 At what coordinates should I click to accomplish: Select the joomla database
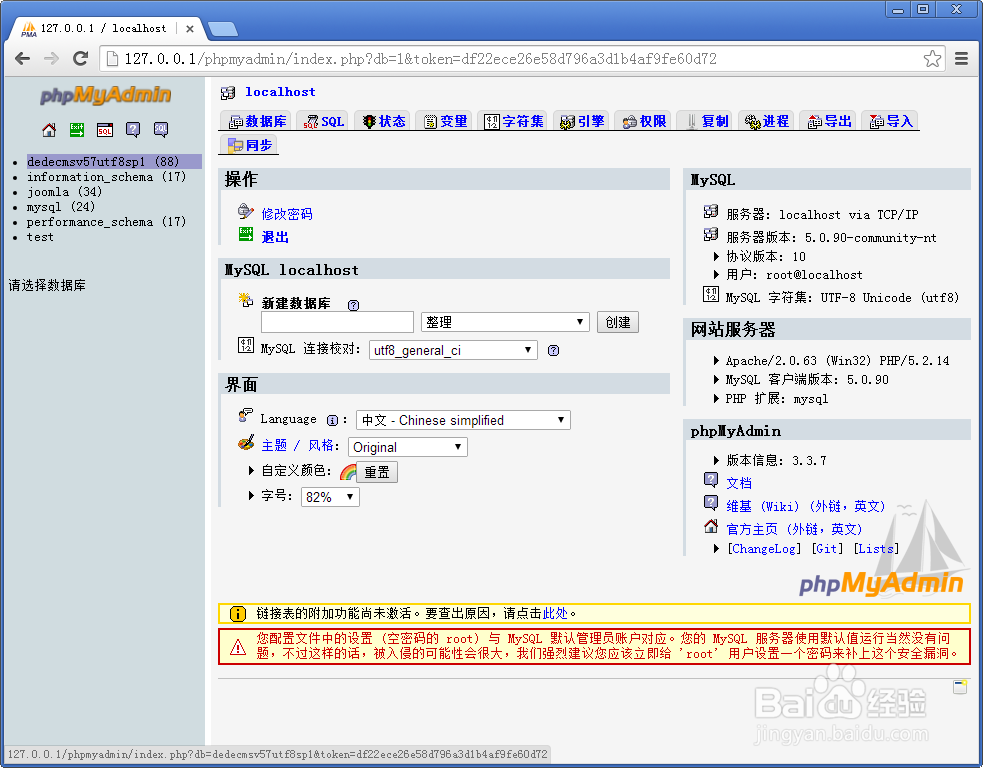coord(64,192)
